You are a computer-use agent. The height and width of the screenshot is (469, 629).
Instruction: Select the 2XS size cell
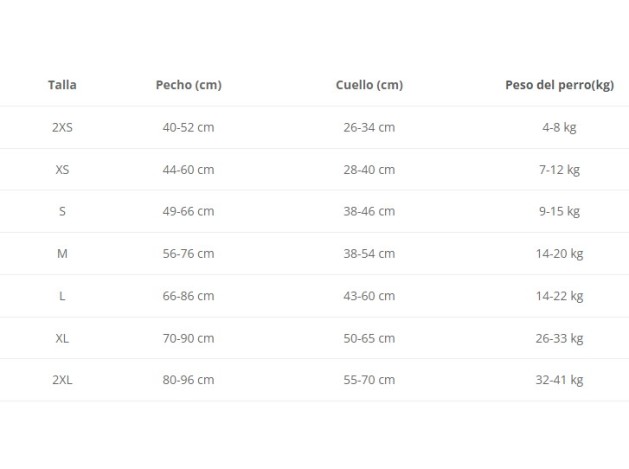[x=62, y=127]
